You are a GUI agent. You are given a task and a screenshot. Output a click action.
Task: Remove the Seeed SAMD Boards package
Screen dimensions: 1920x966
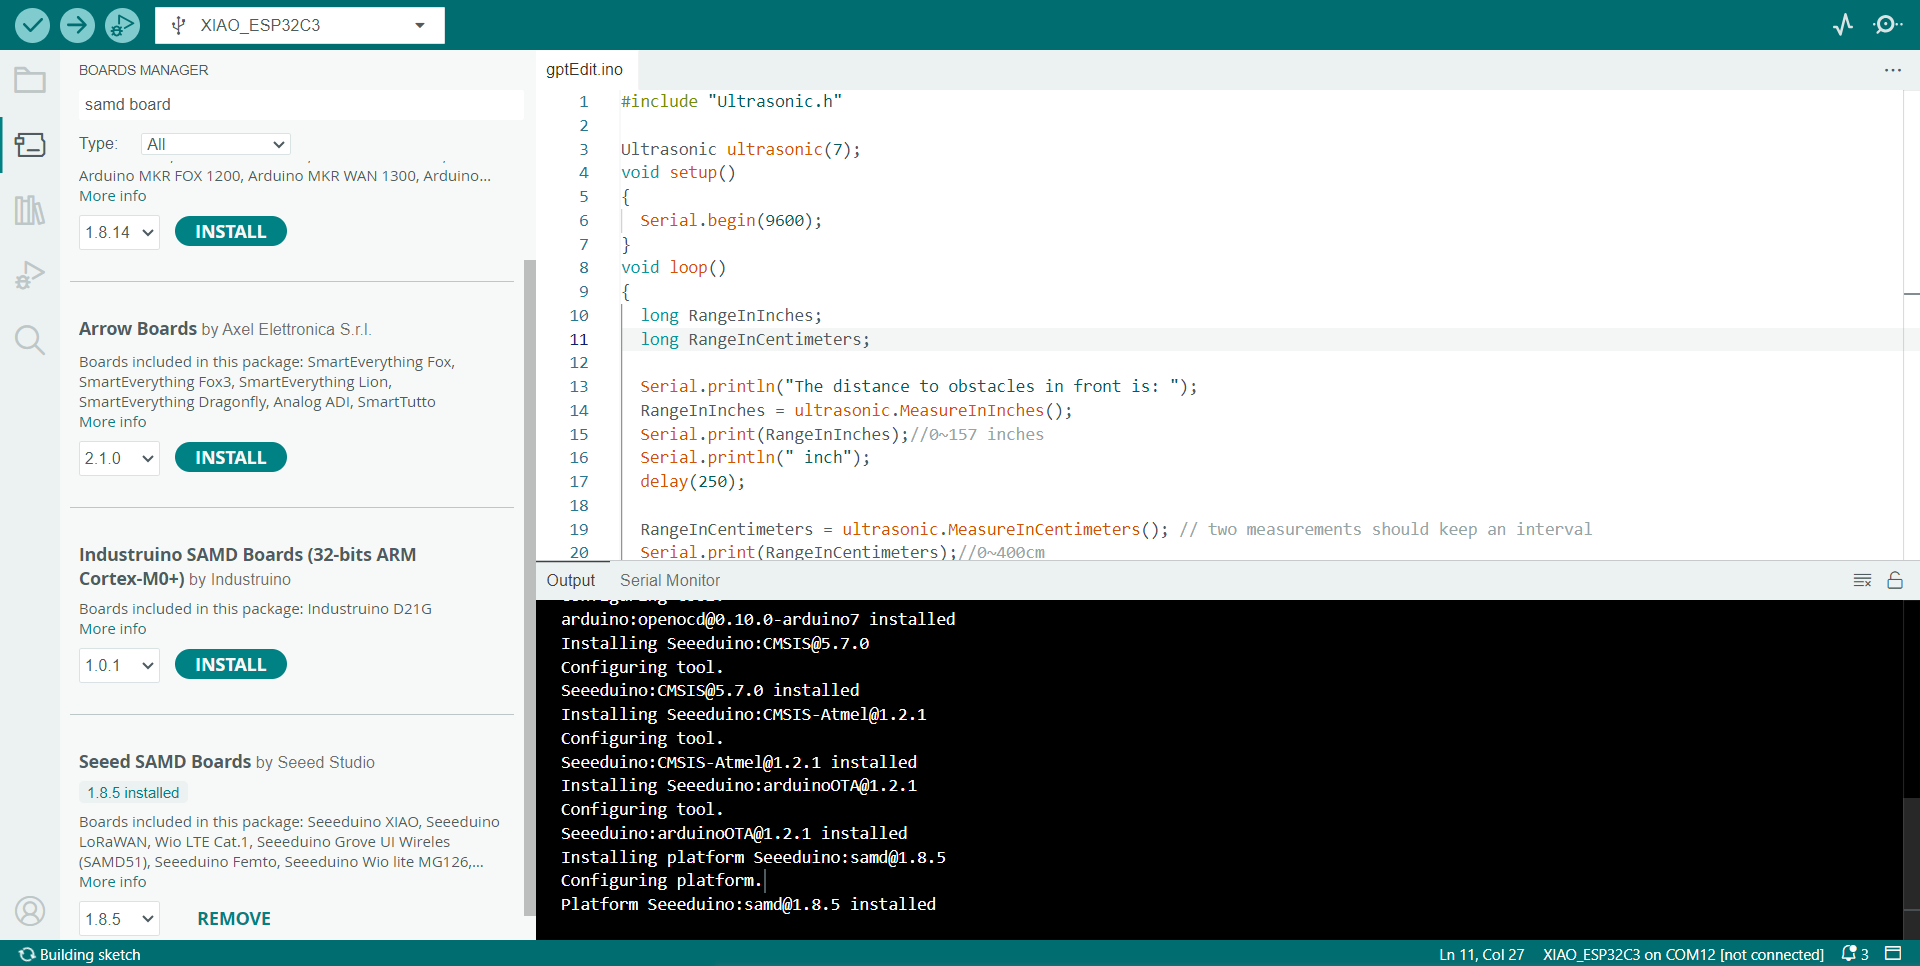(234, 918)
